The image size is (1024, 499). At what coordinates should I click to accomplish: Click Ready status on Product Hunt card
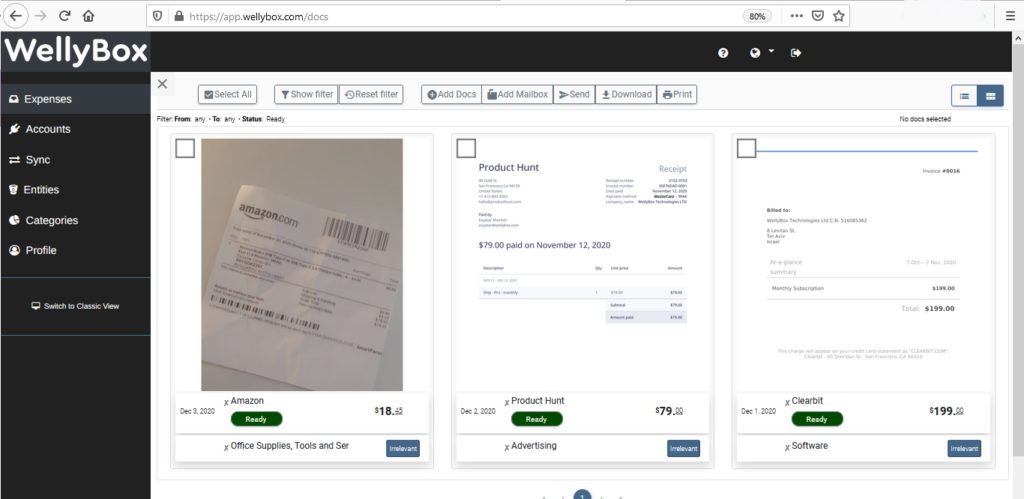tap(537, 419)
